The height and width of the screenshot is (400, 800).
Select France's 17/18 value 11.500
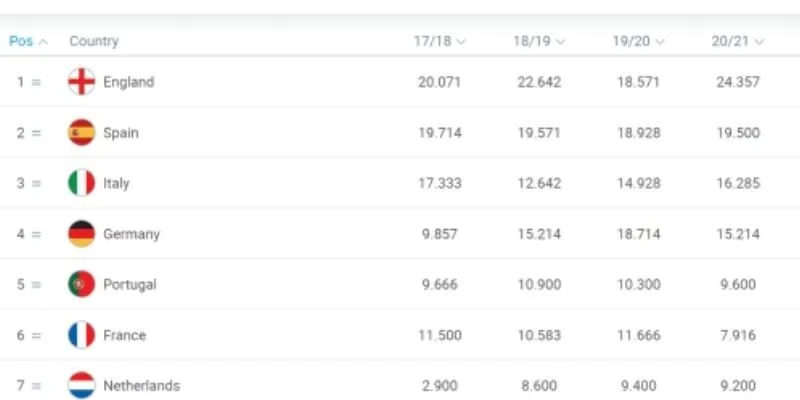click(439, 335)
